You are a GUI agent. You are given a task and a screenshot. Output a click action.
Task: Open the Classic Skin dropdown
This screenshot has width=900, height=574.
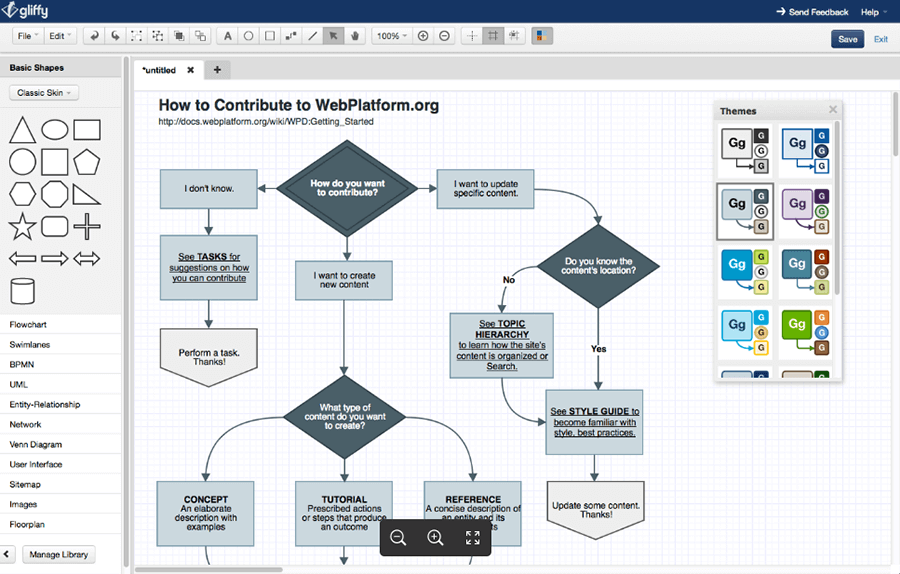coord(44,92)
